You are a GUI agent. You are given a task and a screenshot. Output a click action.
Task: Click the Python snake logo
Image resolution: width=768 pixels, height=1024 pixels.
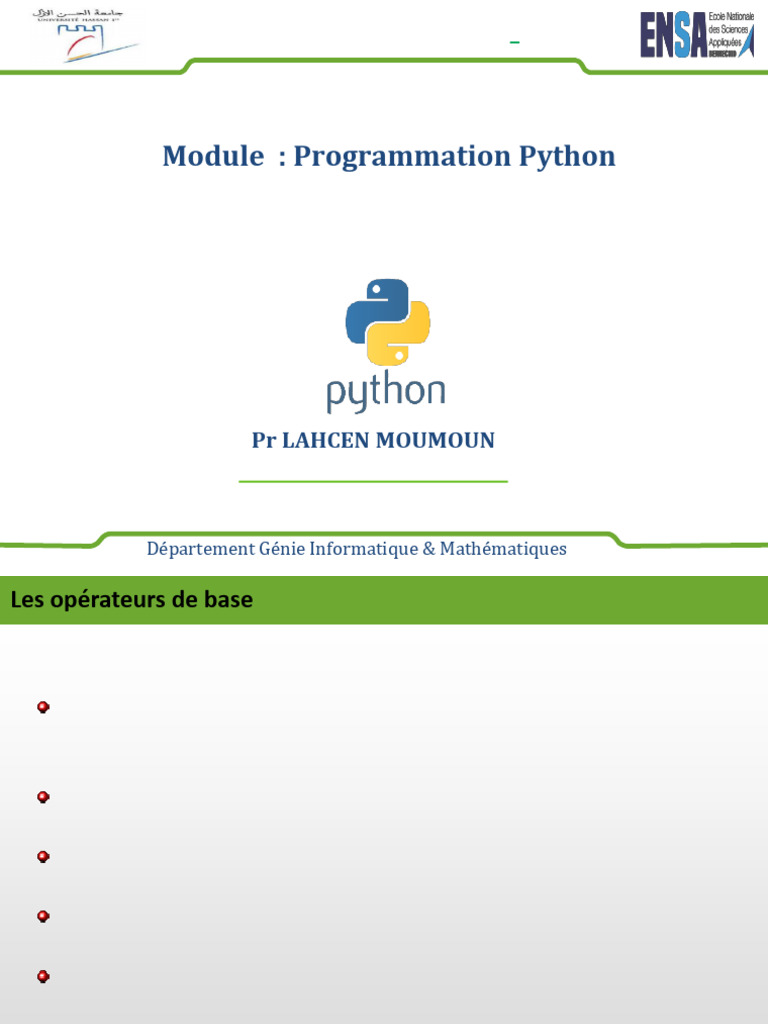click(388, 322)
